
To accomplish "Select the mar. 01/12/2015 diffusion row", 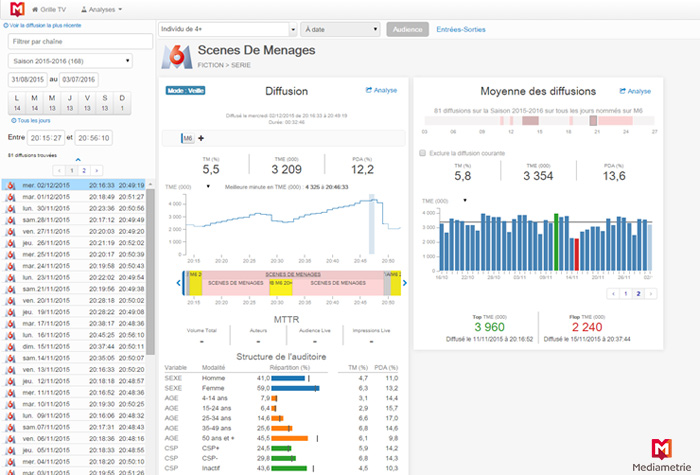I will pos(75,196).
